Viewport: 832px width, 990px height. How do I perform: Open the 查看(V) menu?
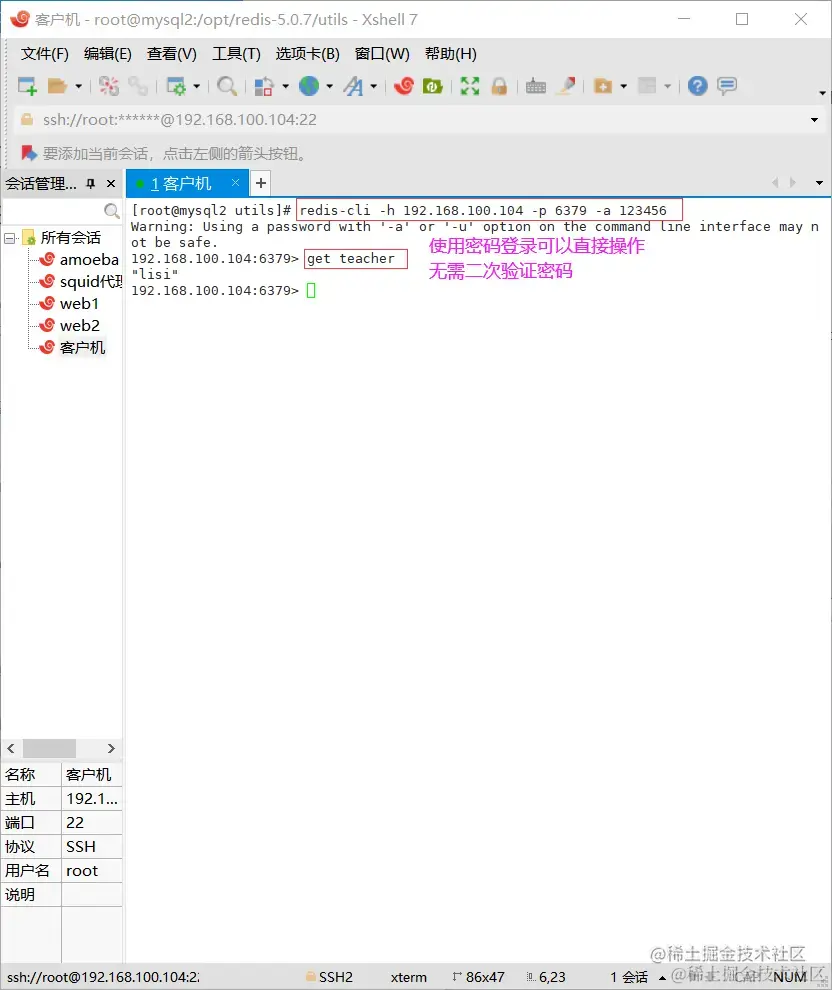[x=171, y=54]
